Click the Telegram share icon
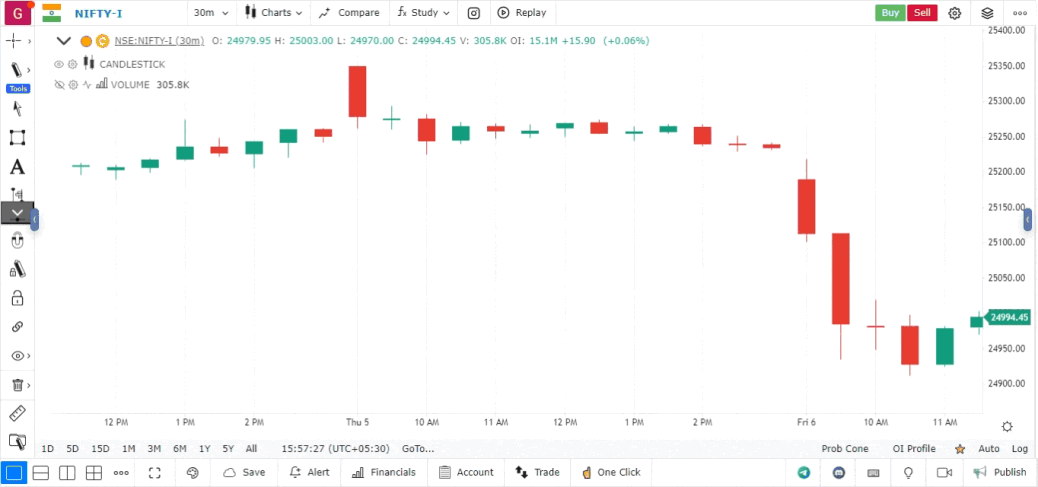 tap(804, 472)
